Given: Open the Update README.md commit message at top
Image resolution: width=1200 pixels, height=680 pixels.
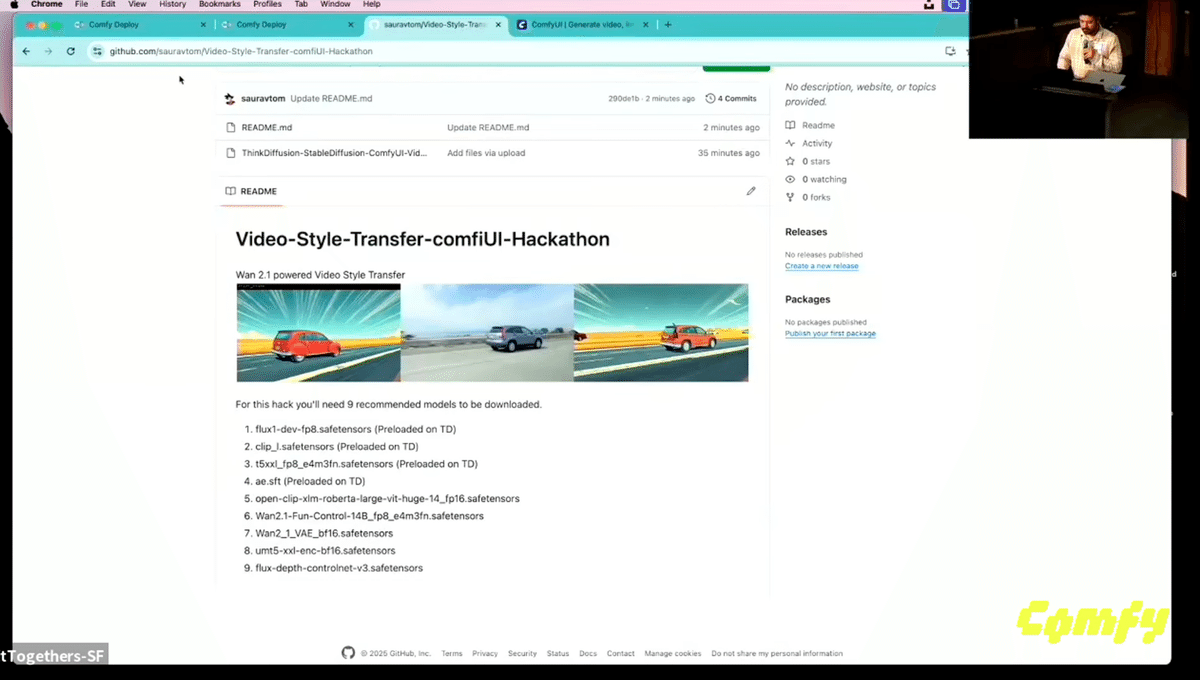Looking at the screenshot, I should point(331,99).
